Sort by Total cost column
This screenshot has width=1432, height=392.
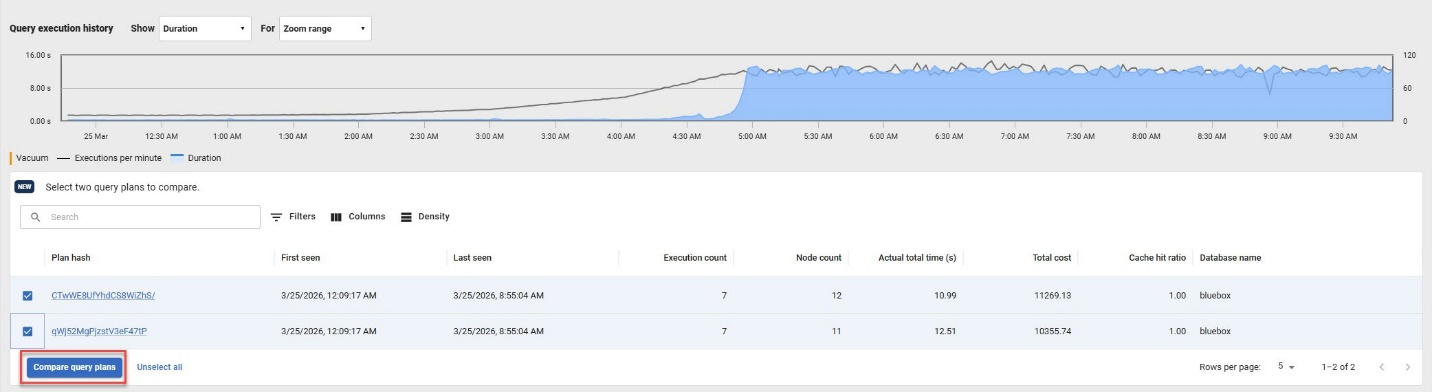[x=1052, y=258]
